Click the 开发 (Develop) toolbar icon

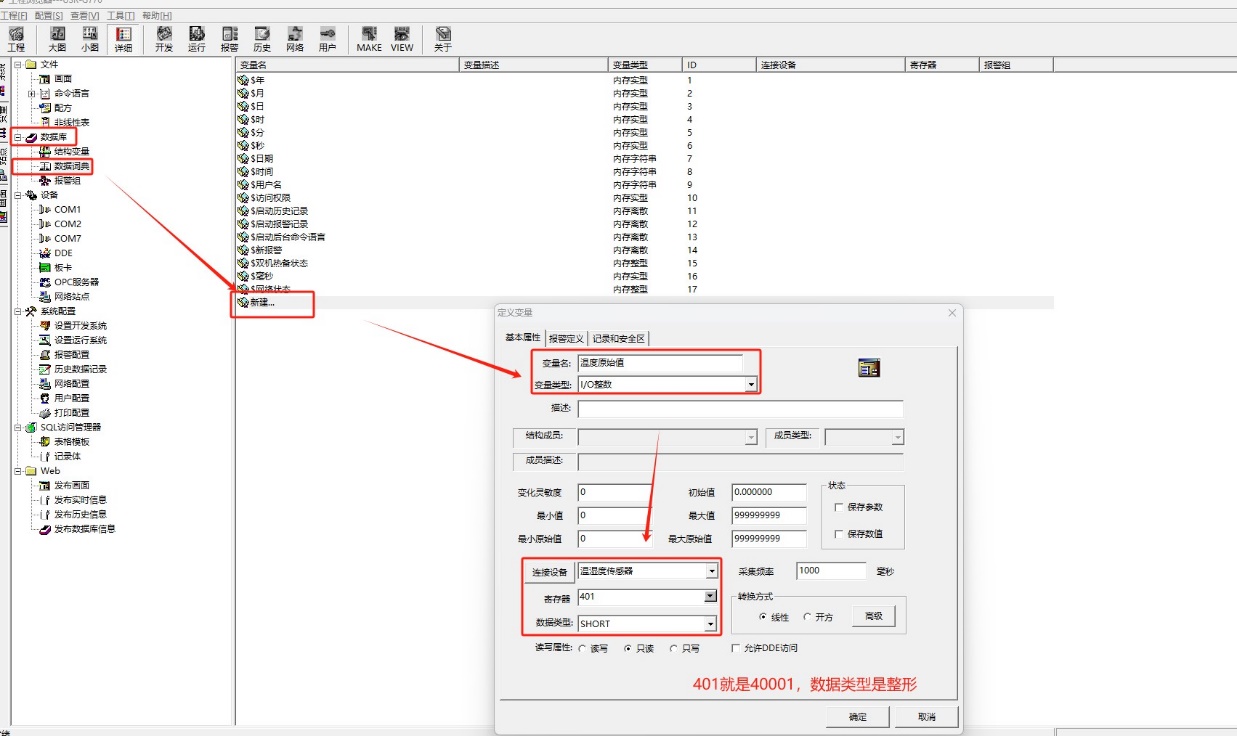tap(164, 39)
